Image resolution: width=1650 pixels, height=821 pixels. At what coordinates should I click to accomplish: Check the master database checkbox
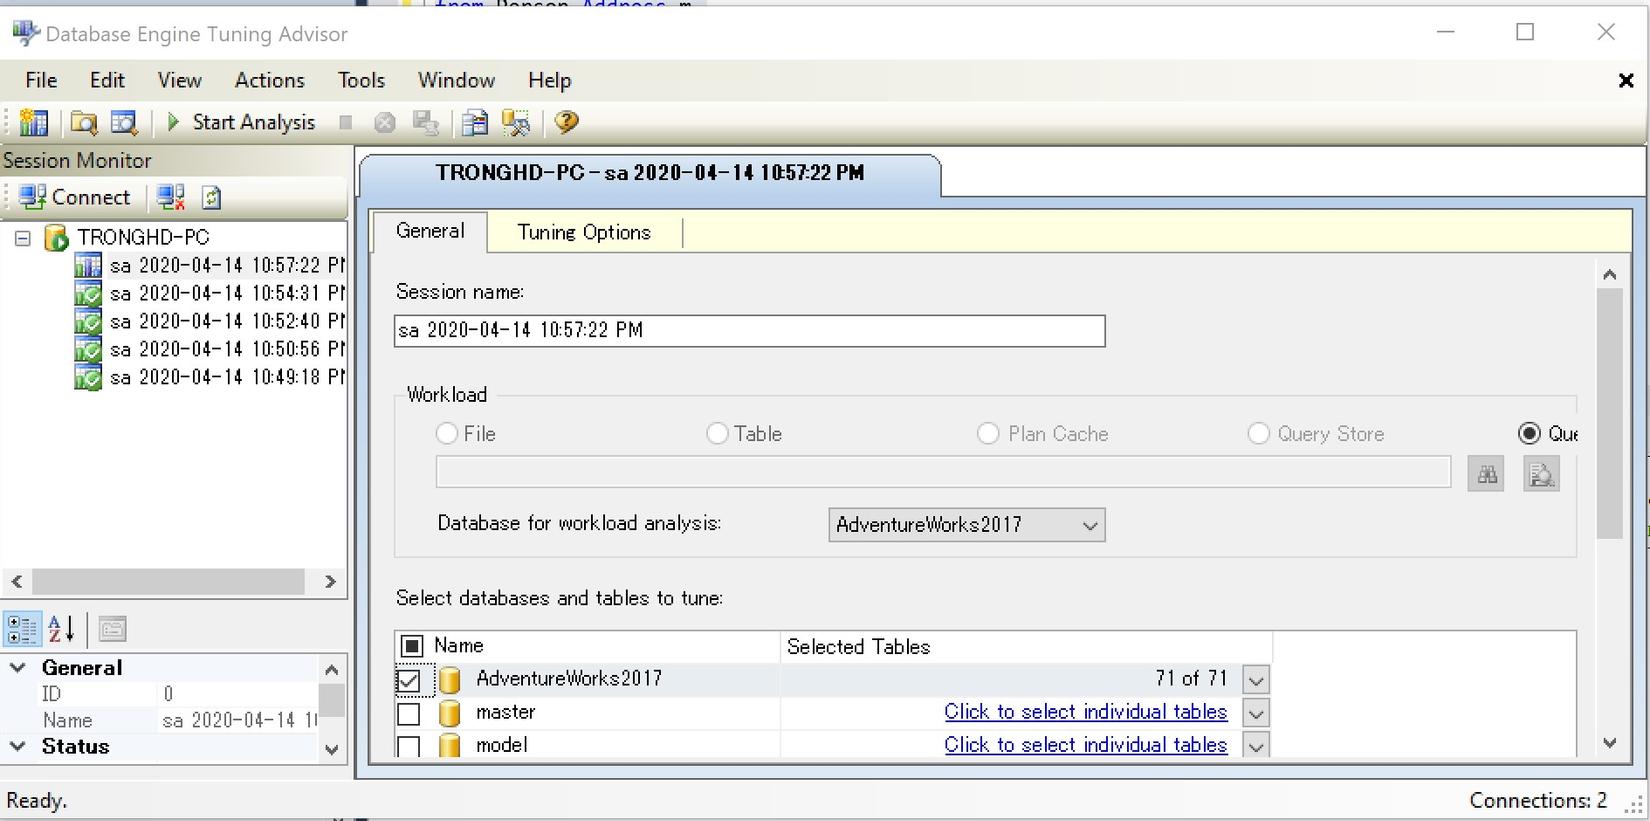pyautogui.click(x=408, y=714)
